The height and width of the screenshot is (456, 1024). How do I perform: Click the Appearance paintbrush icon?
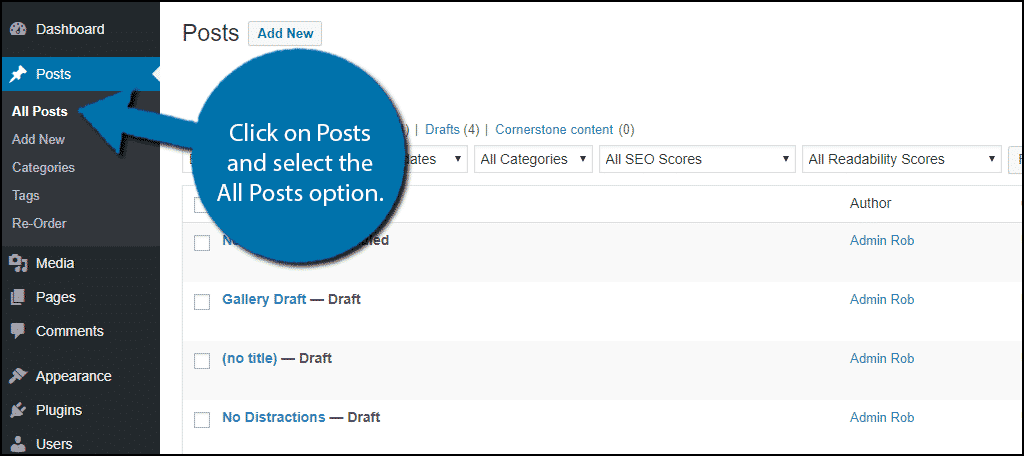[x=18, y=376]
